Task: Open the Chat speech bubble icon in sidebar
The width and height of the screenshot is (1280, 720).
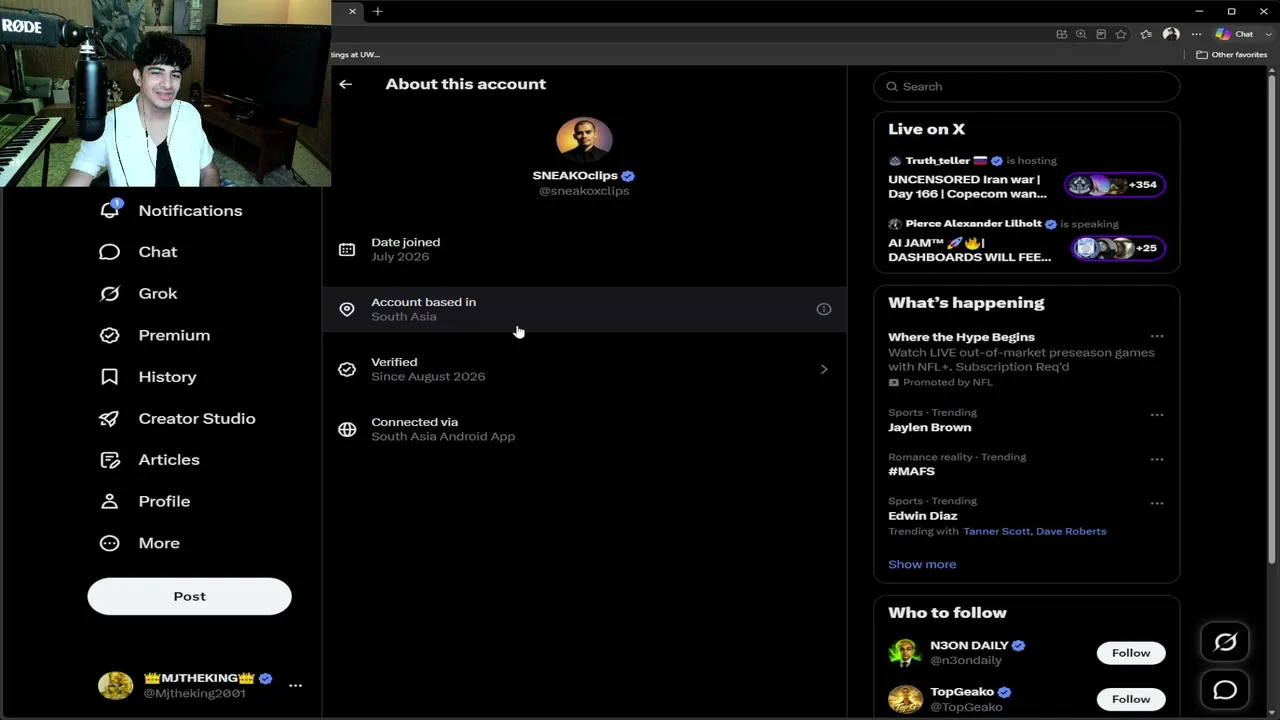Action: 110,252
